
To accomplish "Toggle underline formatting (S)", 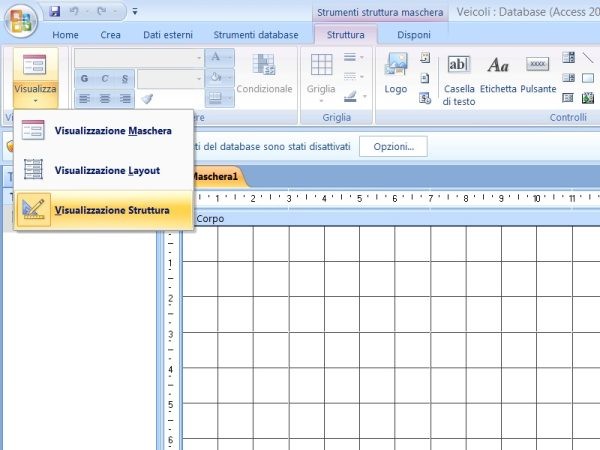I will point(124,78).
